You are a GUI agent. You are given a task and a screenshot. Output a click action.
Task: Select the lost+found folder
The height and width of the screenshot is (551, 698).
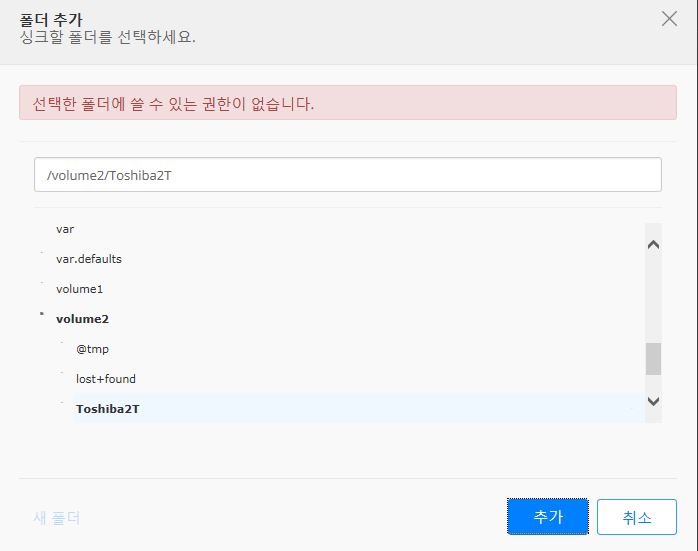coord(106,379)
